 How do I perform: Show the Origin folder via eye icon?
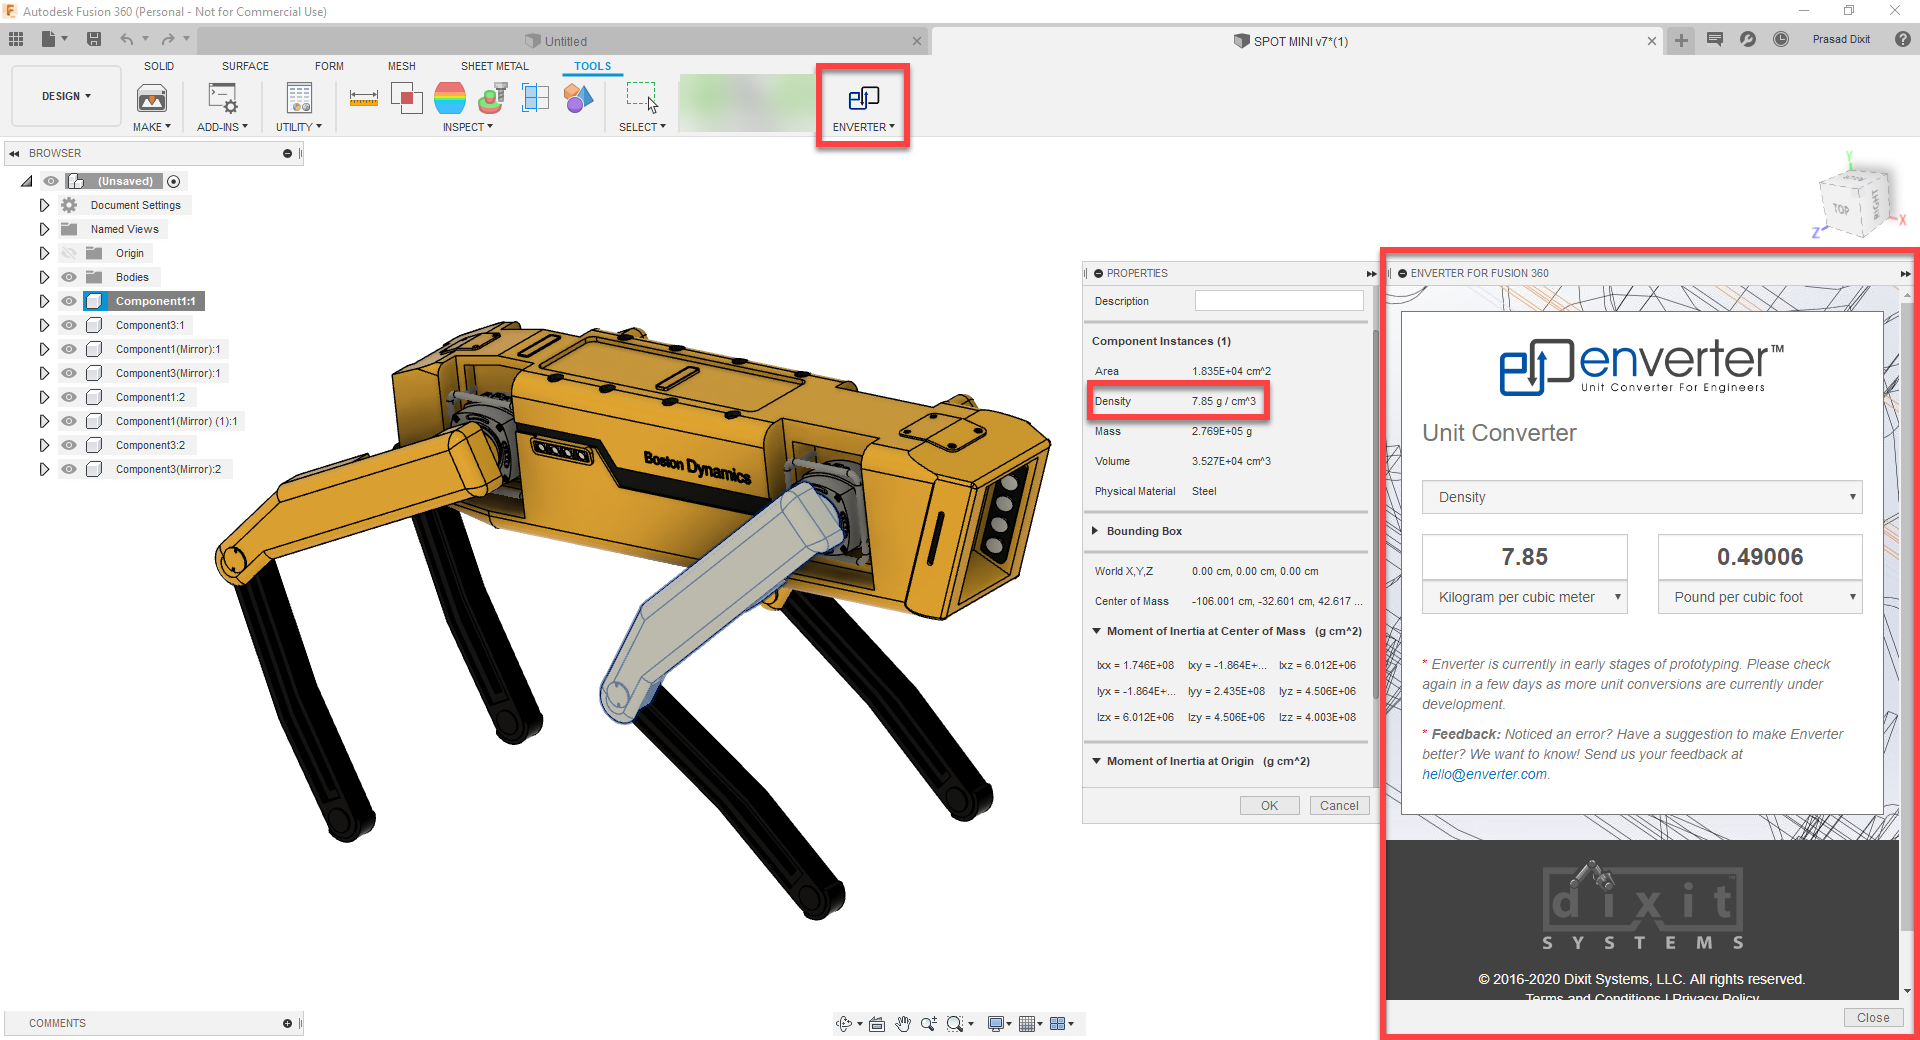pyautogui.click(x=69, y=253)
